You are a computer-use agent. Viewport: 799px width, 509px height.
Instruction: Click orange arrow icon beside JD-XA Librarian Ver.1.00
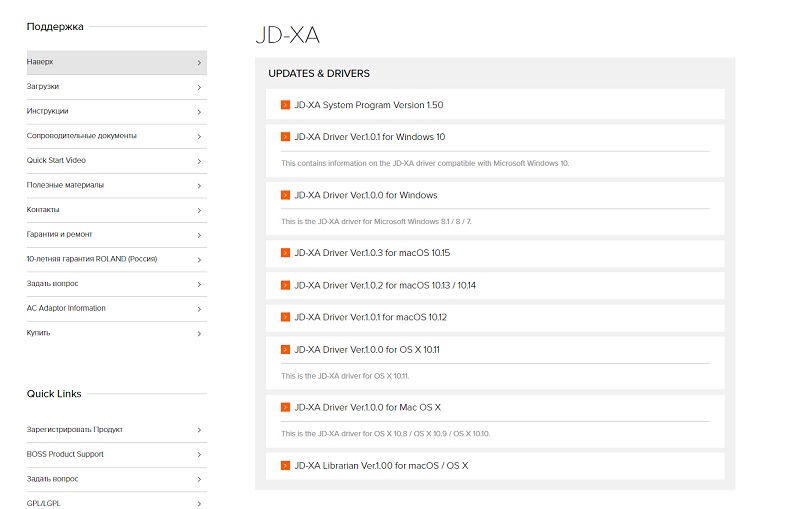[285, 466]
